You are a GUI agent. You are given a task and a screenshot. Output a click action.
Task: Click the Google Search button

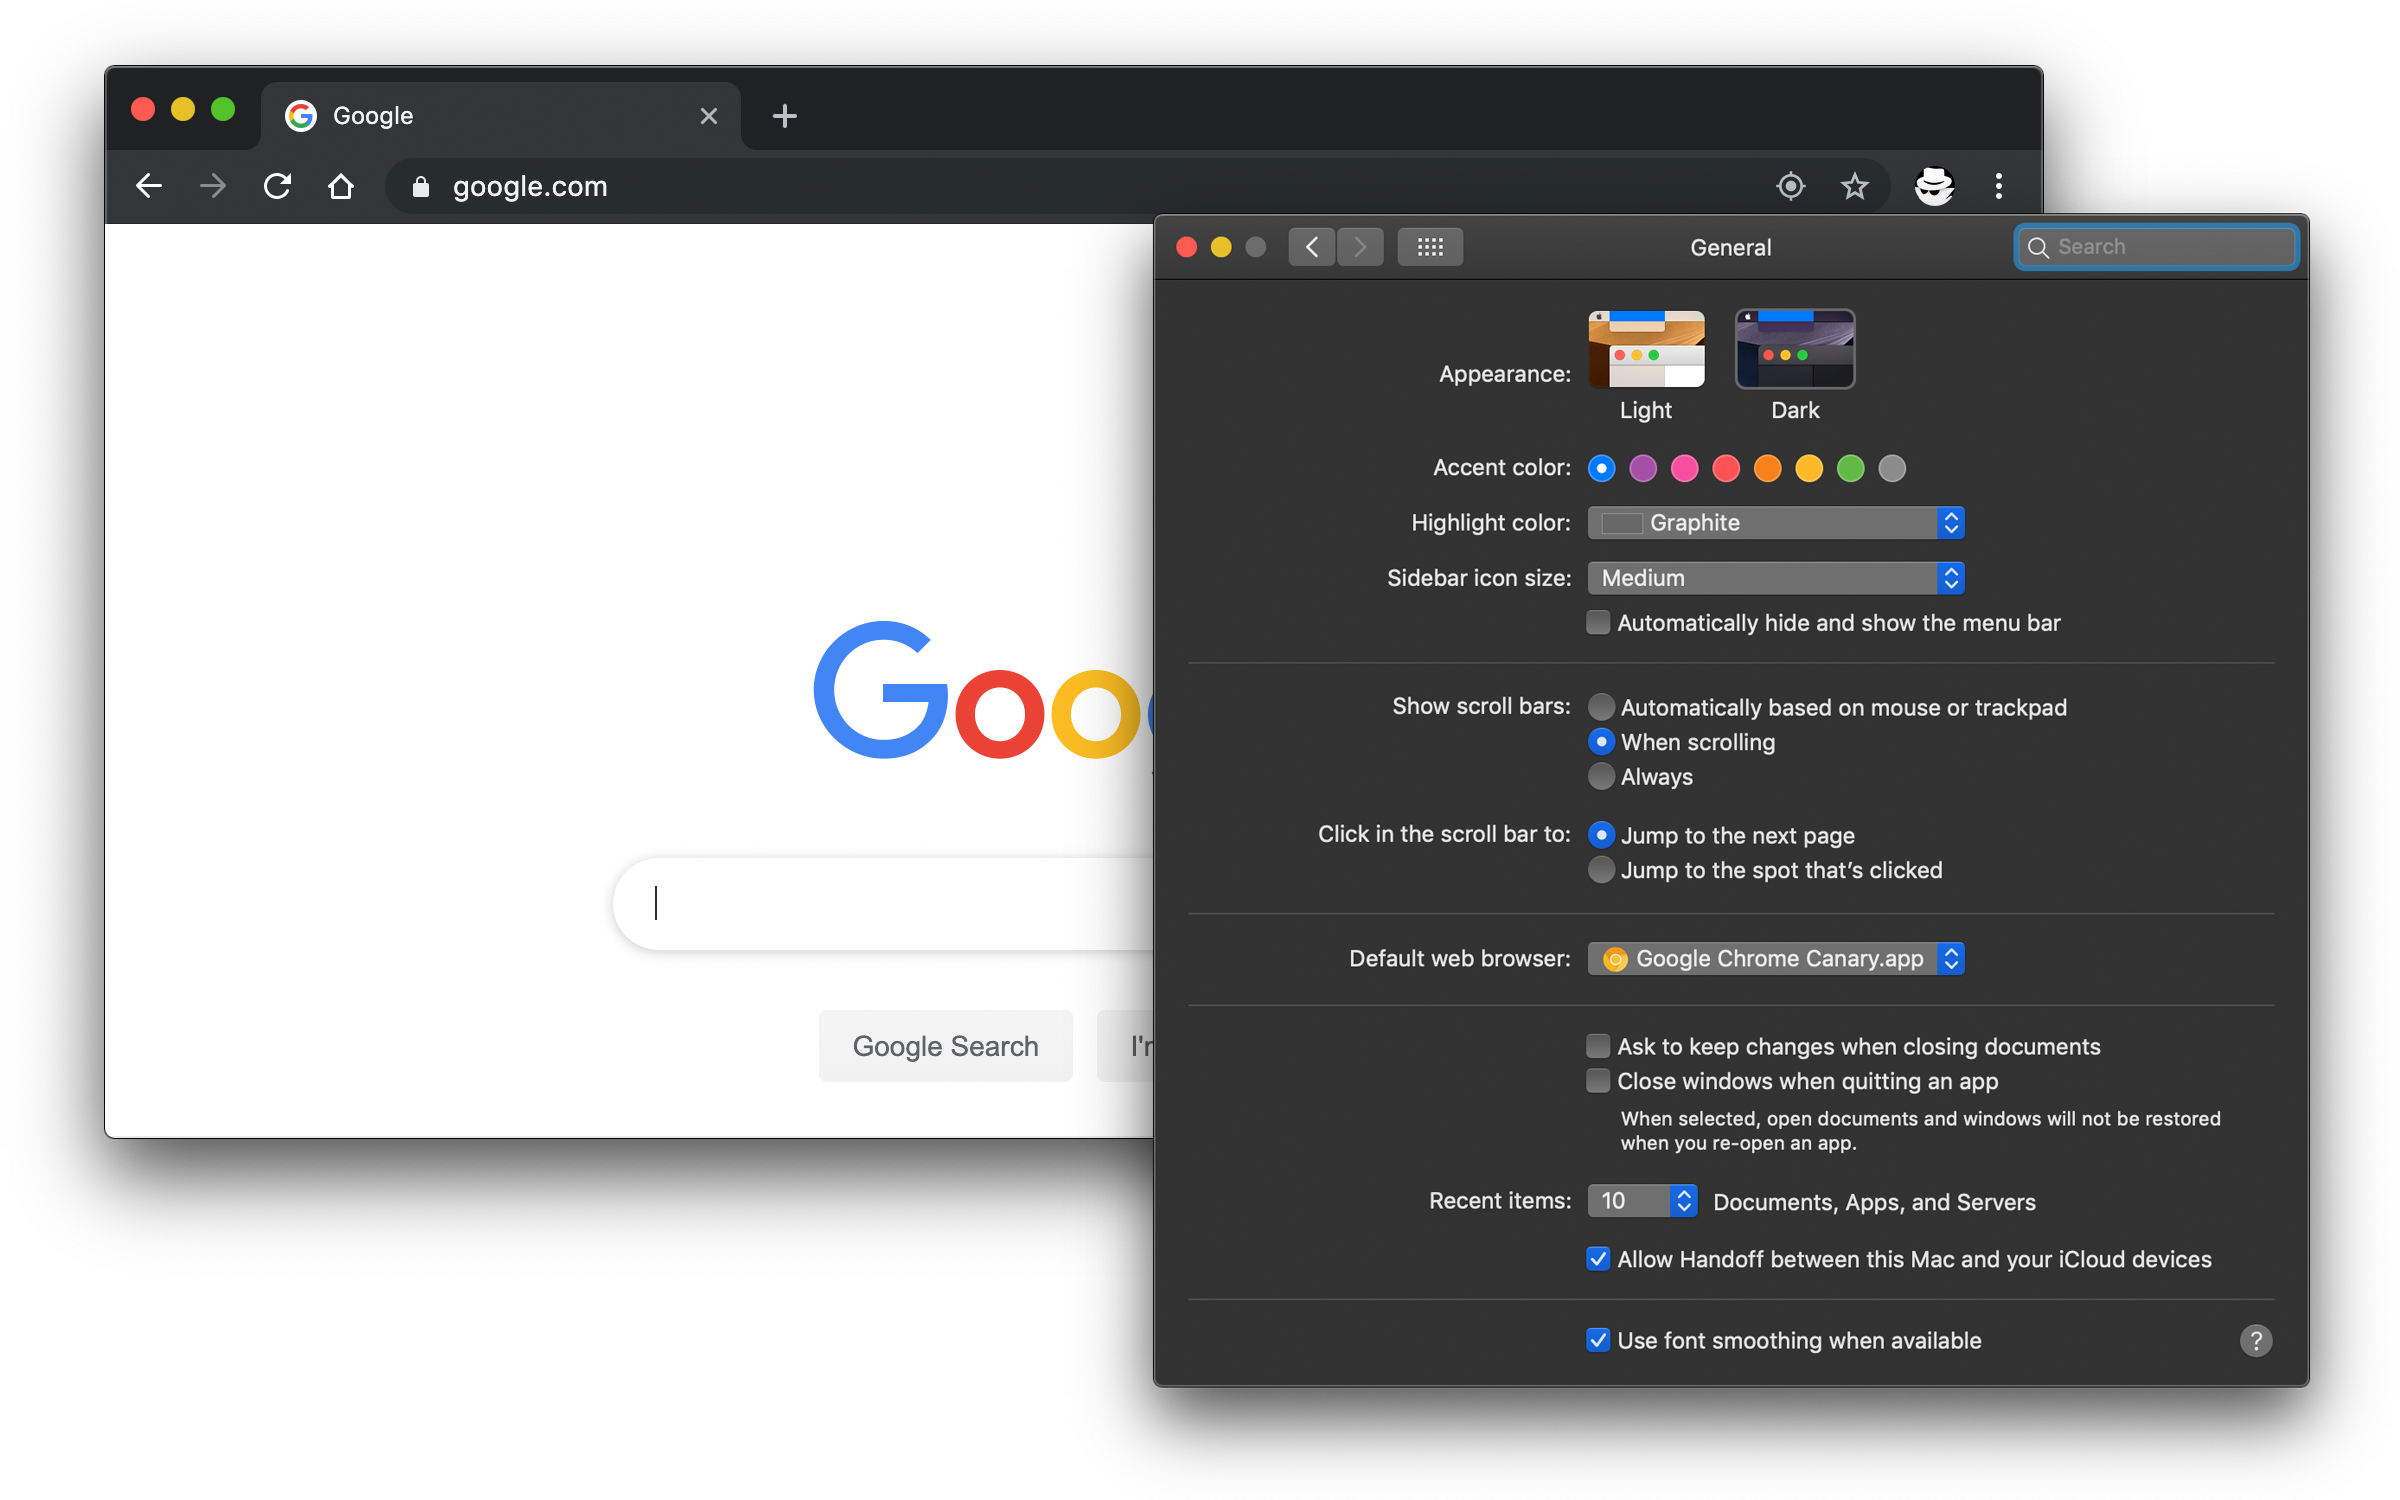coord(946,1046)
